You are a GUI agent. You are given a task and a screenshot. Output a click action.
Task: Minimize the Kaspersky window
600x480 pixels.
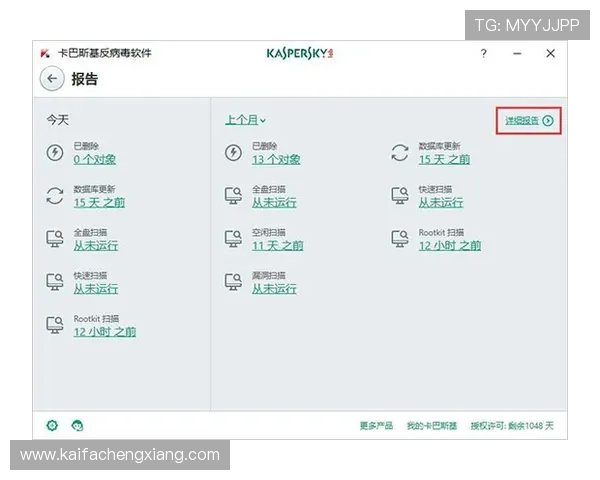517,54
